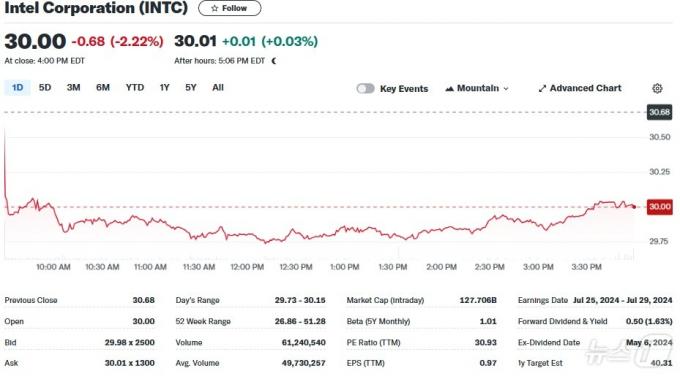The height and width of the screenshot is (376, 680).
Task: Click the PE Ratio (TTM) value 30.93
Action: (485, 343)
